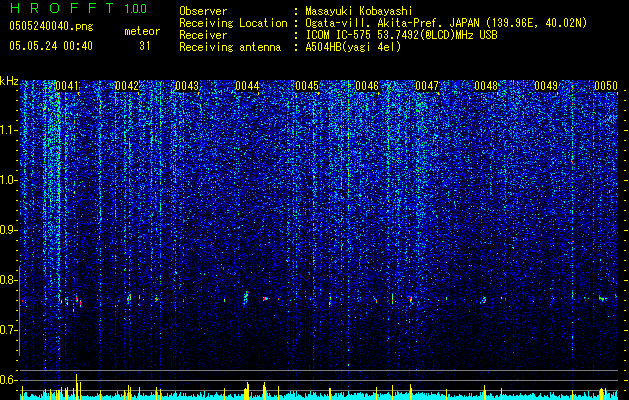Image resolution: width=629 pixels, height=400 pixels.
Task: Click the 0043 time marker
Action: click(187, 86)
